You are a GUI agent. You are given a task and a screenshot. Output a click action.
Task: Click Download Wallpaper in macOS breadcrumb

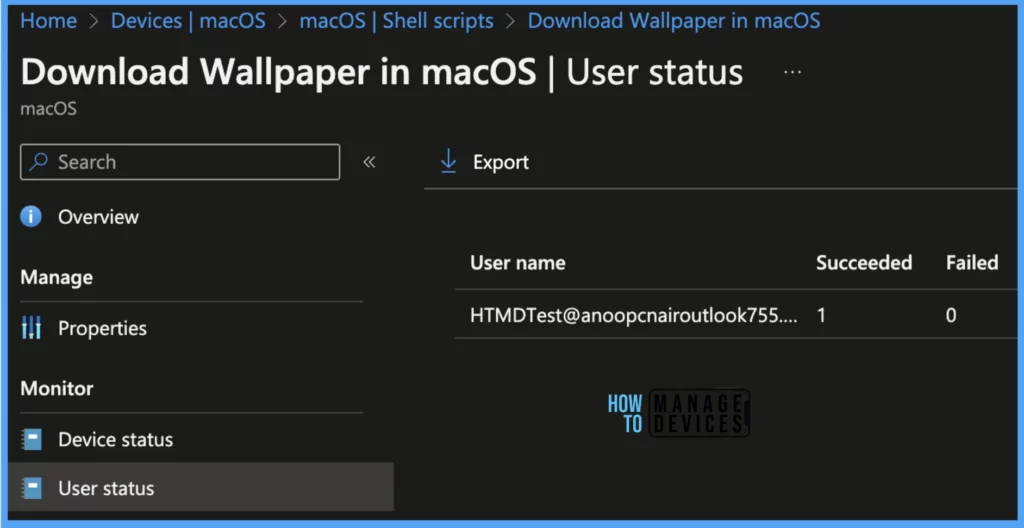(674, 21)
